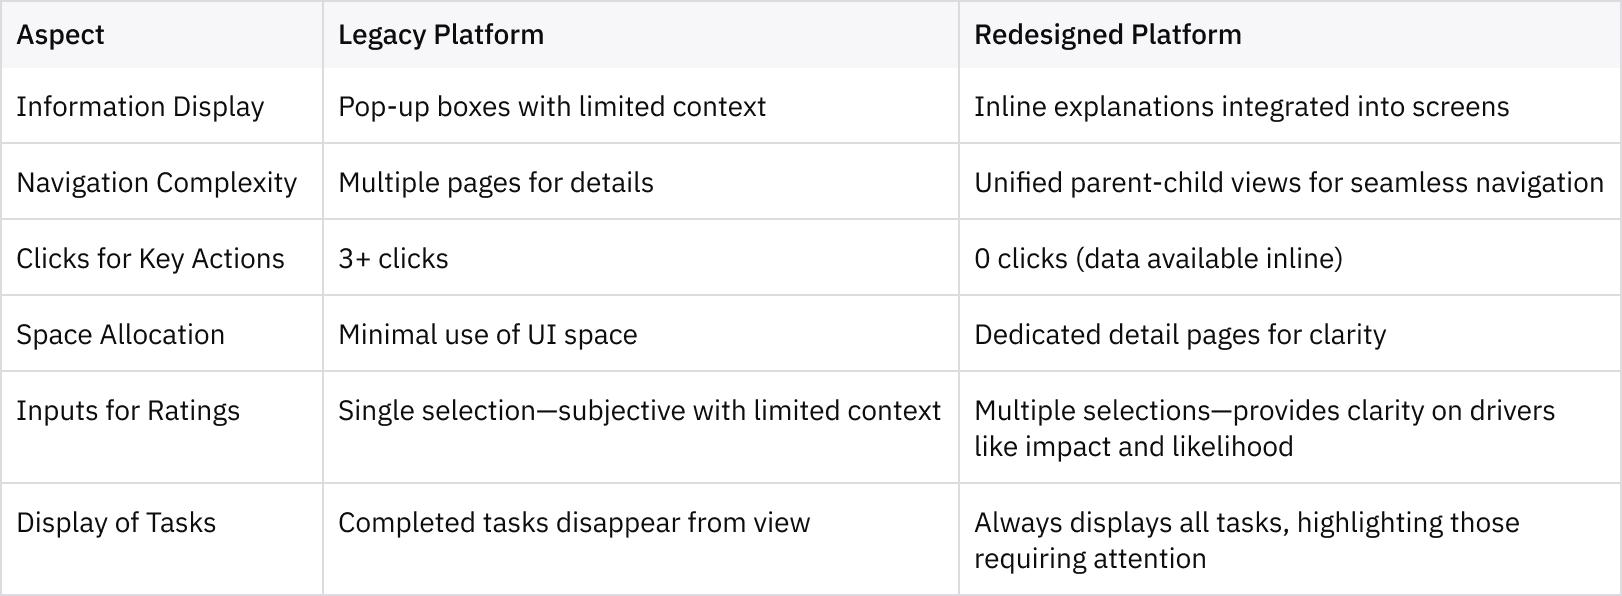Click the Legacy Platform column header
Viewport: 1622px width, 596px height.
click(640, 35)
